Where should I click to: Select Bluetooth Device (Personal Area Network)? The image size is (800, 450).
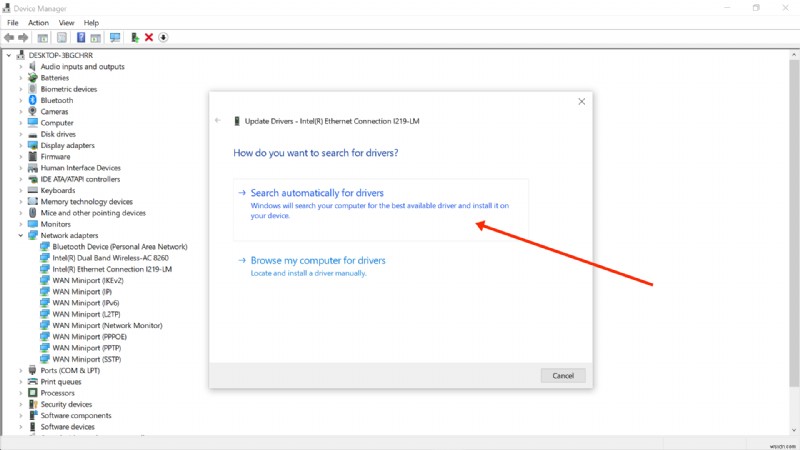119,246
